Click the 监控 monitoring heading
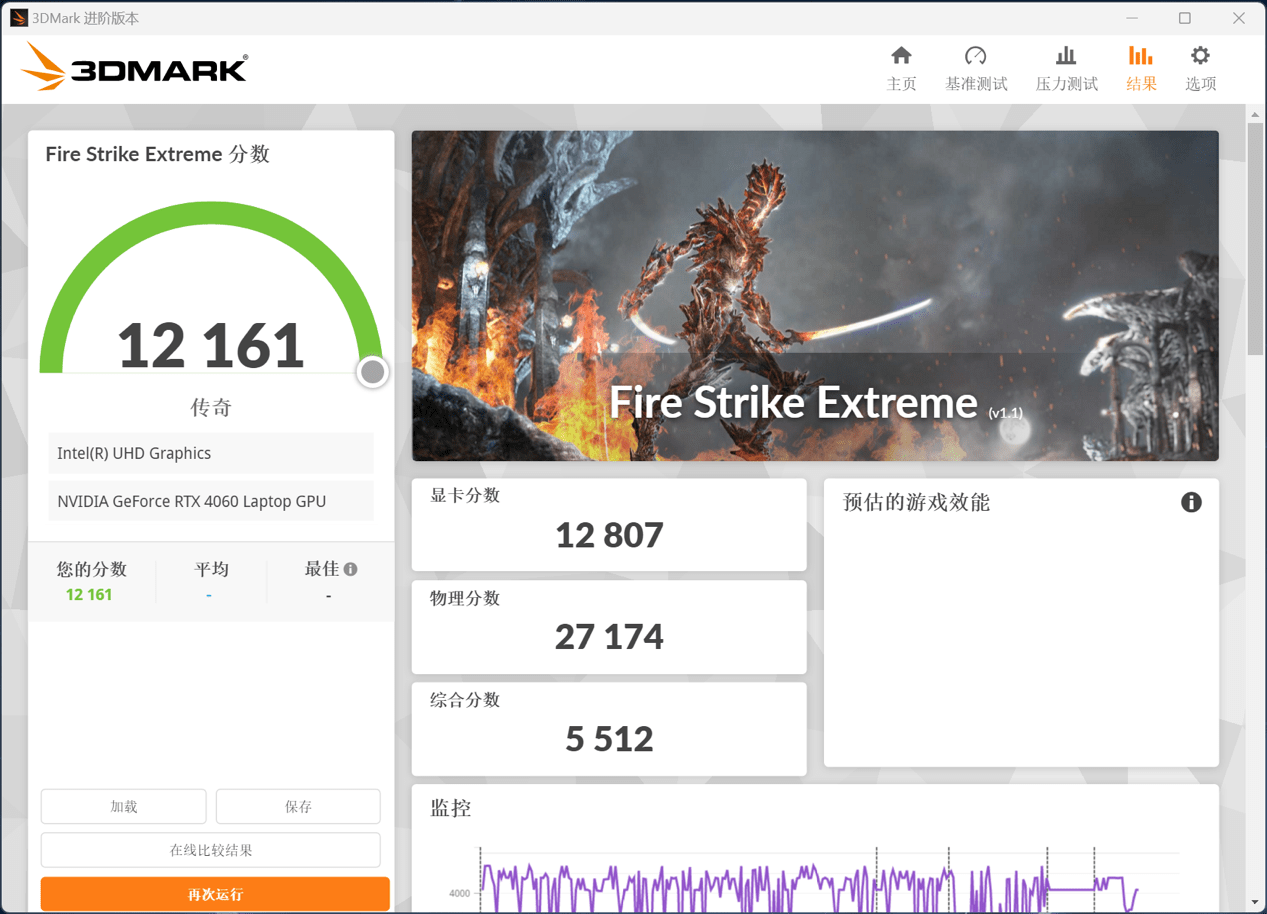This screenshot has height=914, width=1267. click(x=451, y=808)
